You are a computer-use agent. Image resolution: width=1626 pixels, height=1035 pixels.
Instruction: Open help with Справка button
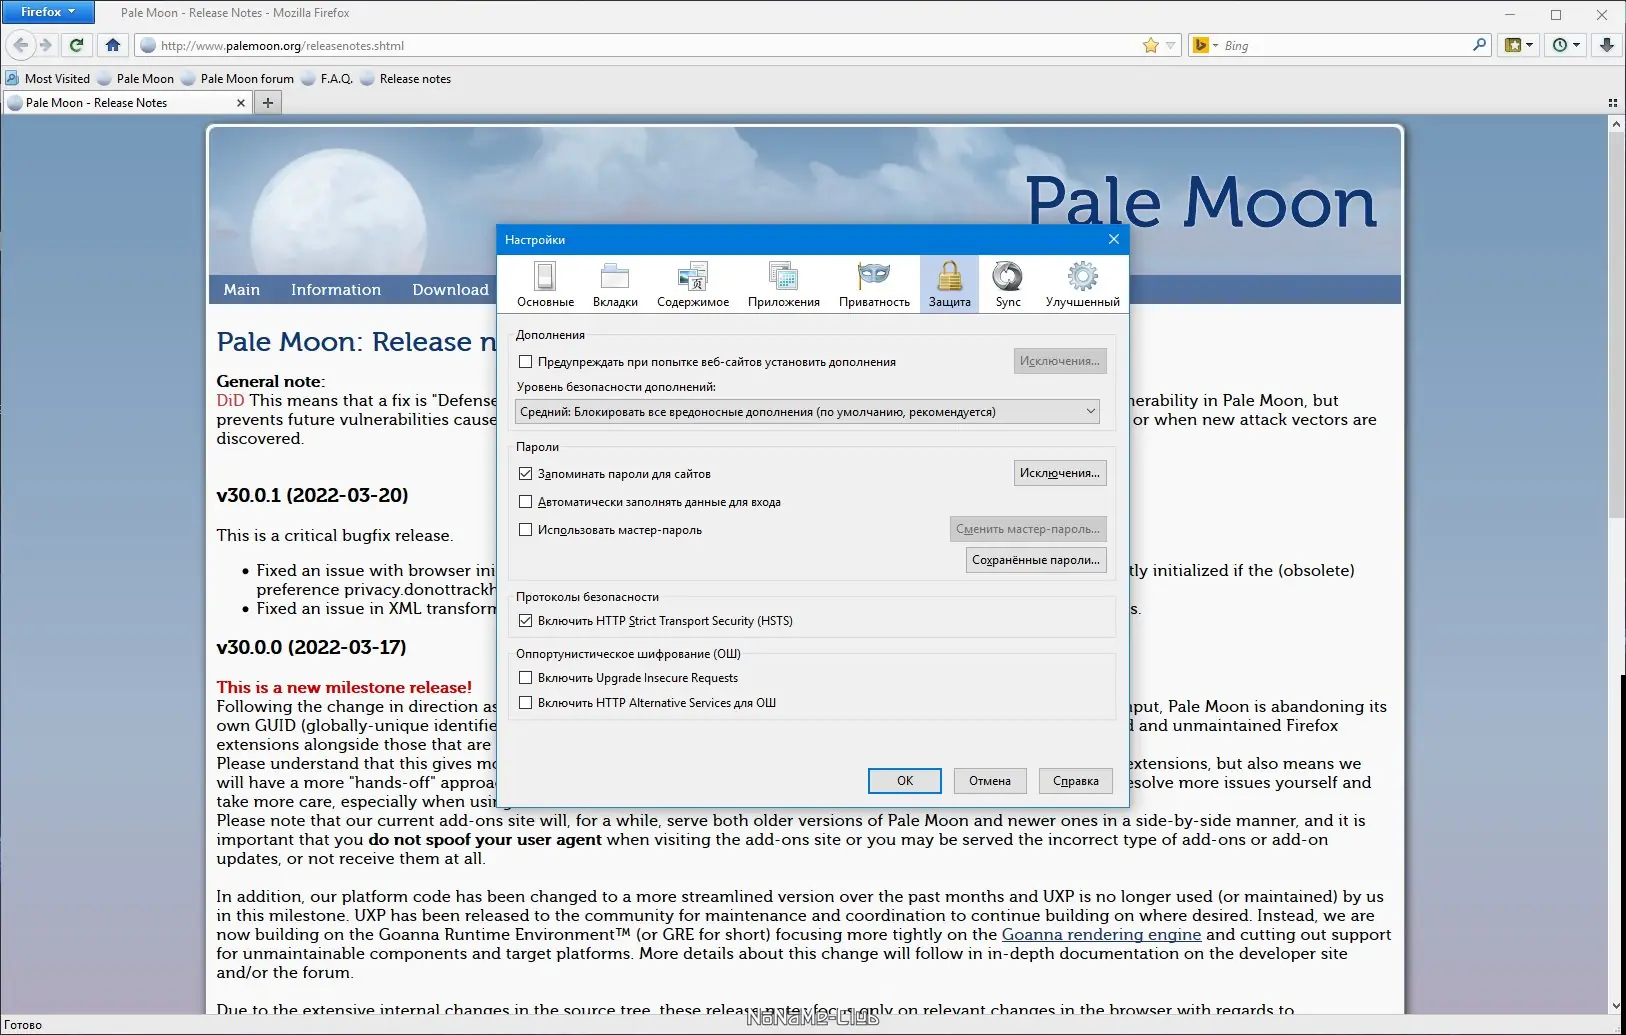1076,781
